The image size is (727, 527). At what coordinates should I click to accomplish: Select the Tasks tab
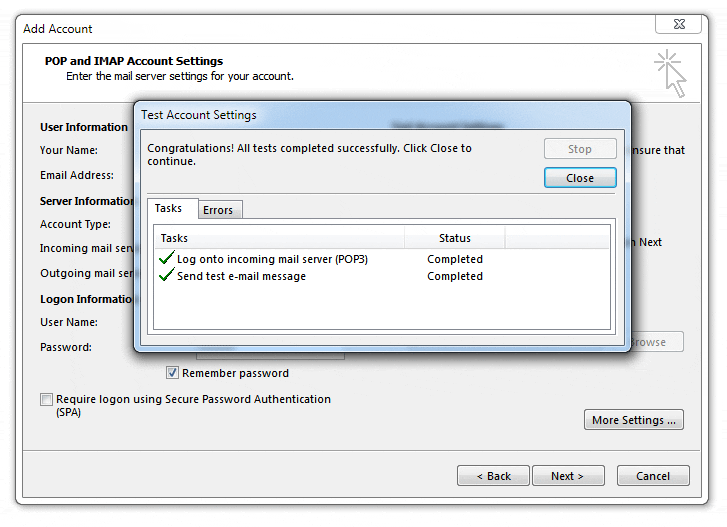point(169,208)
